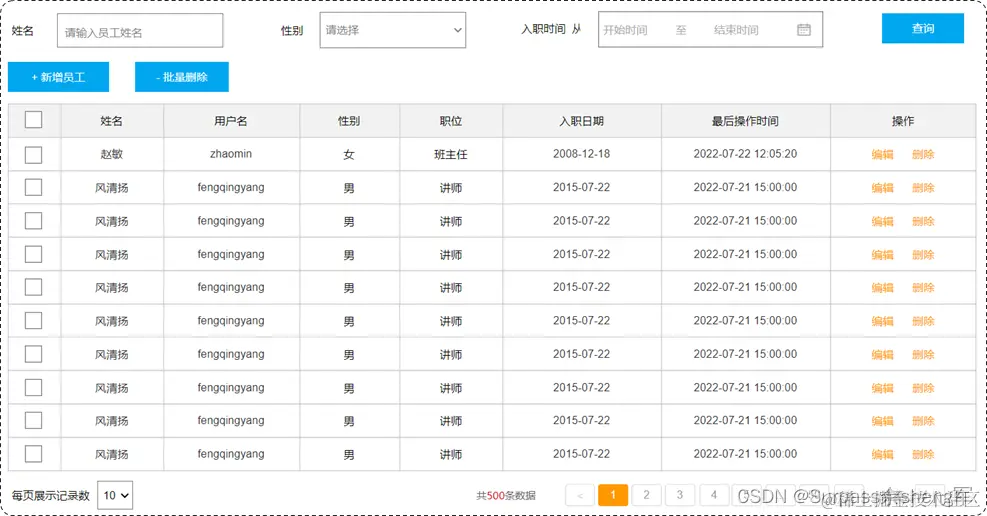Click the 开始时间 start date field
This screenshot has height=516, width=987.
tap(625, 30)
